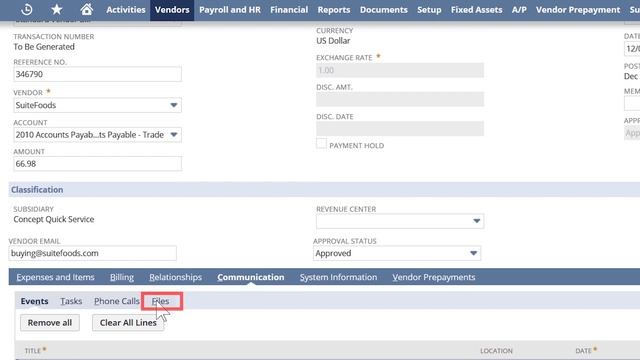The width and height of the screenshot is (640, 360).
Task: Open the Fixed Assets menu
Action: coord(476,10)
